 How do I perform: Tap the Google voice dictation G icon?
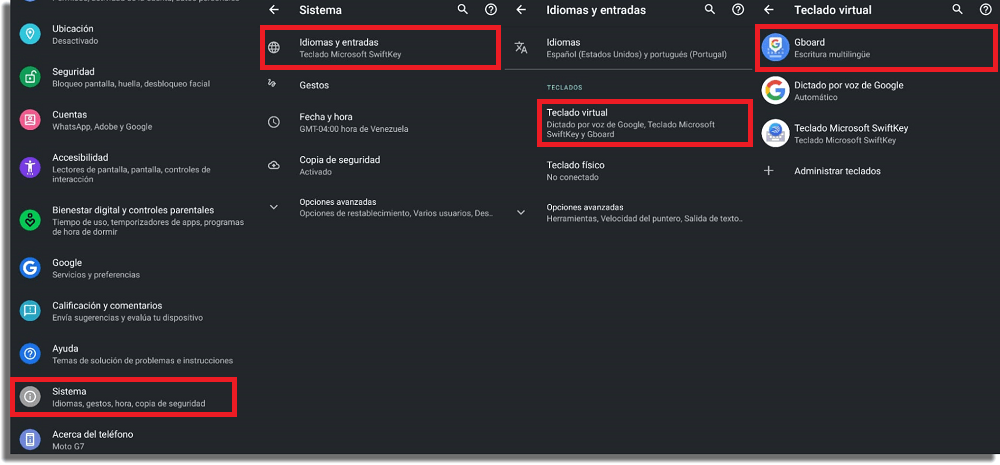[x=776, y=91]
